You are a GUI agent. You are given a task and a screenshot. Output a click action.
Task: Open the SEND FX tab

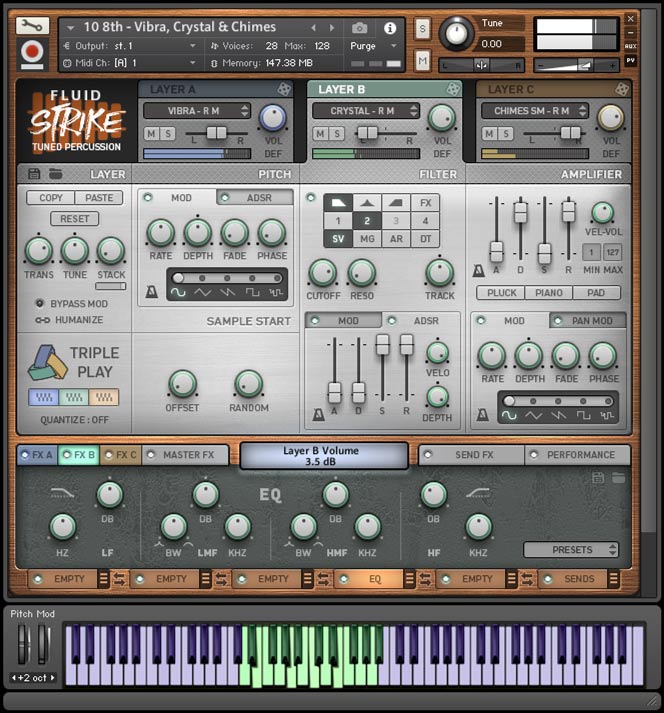[x=471, y=455]
